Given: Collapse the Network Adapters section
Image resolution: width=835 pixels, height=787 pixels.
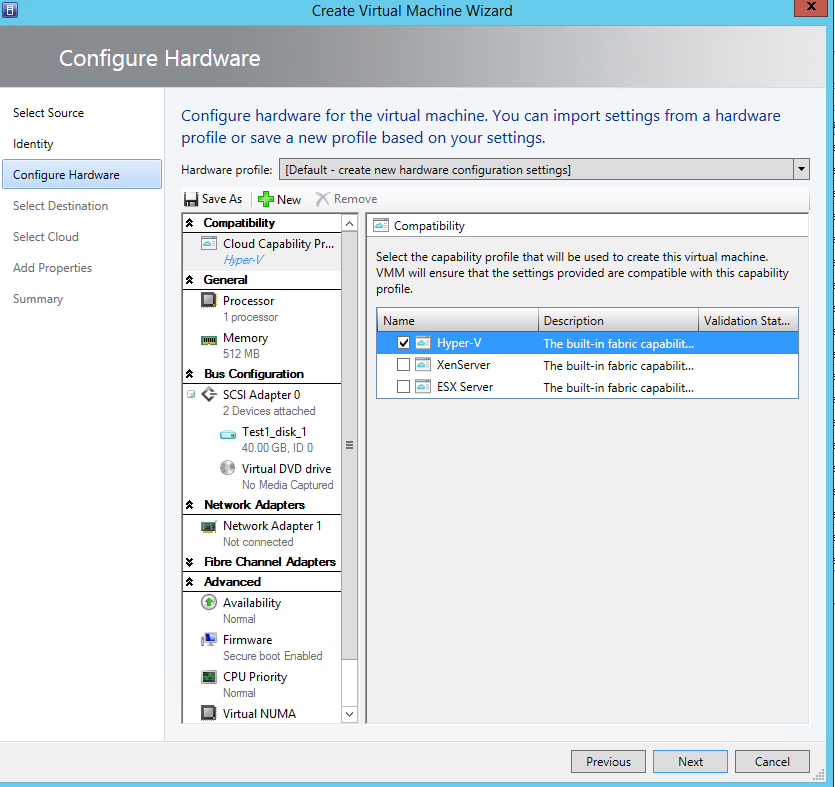Looking at the screenshot, I should (x=190, y=504).
